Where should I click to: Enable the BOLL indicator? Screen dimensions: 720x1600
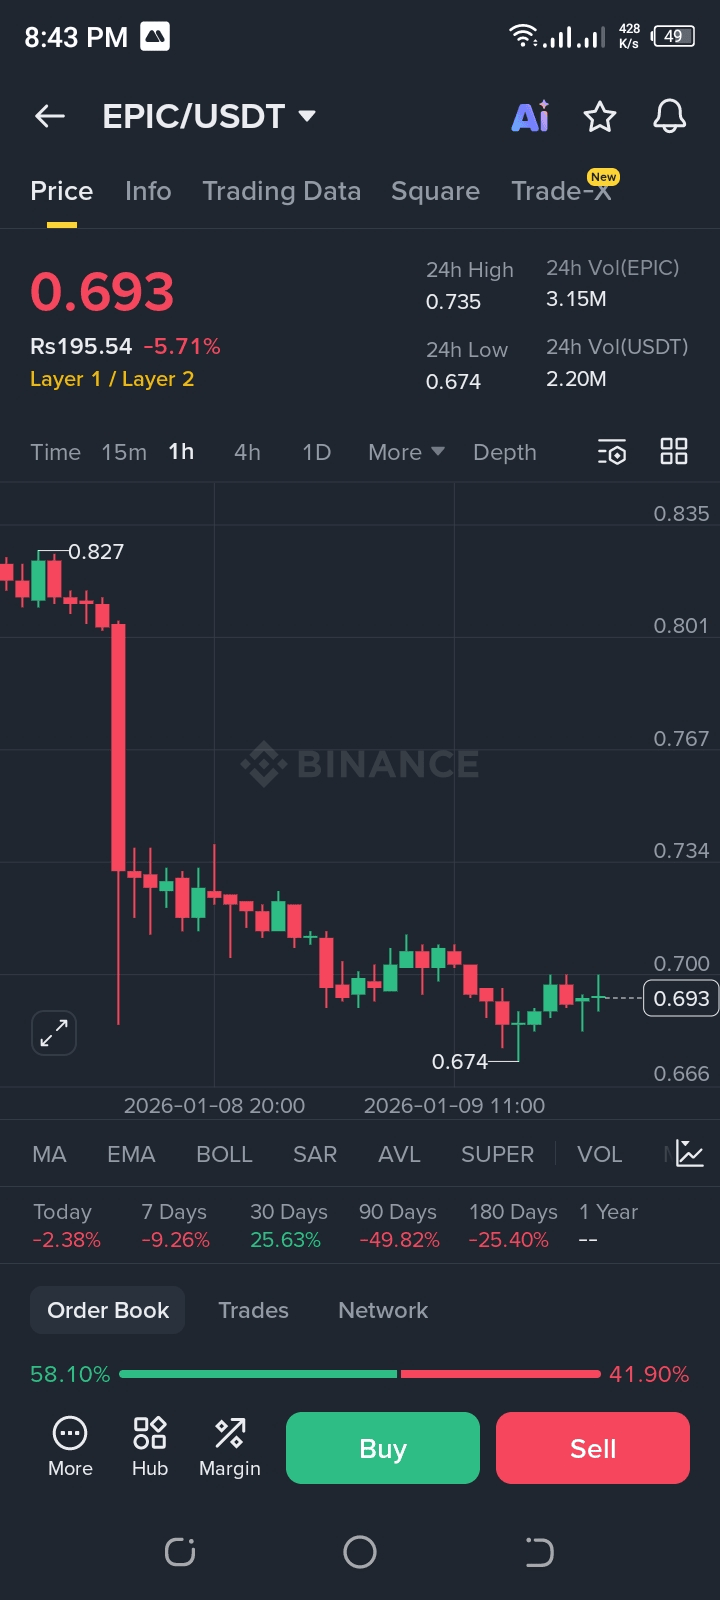pyautogui.click(x=224, y=1154)
